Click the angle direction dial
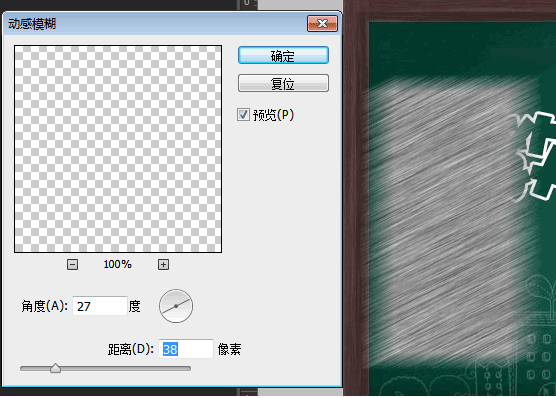Viewport: 556px width, 398px height. [176, 306]
